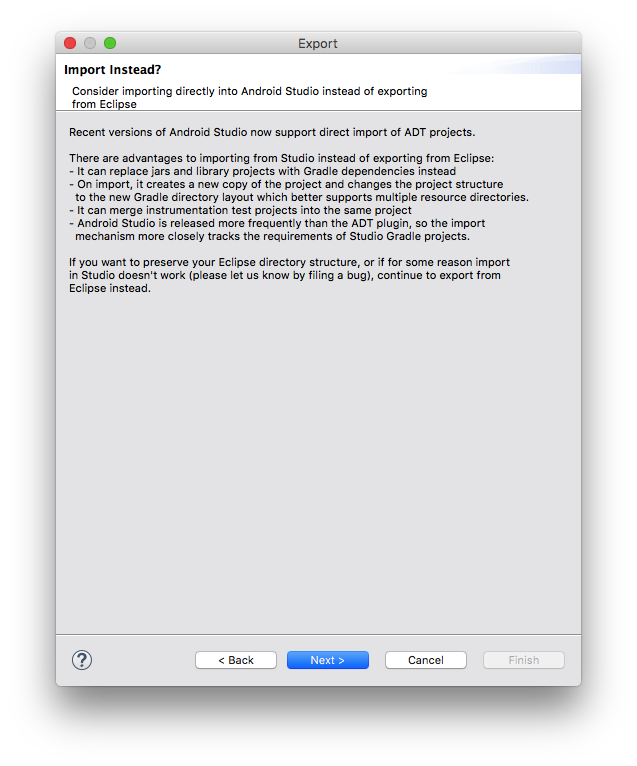637x766 pixels.
Task: Click the "from Eclipse" second subtitle line
Action: (x=104, y=104)
